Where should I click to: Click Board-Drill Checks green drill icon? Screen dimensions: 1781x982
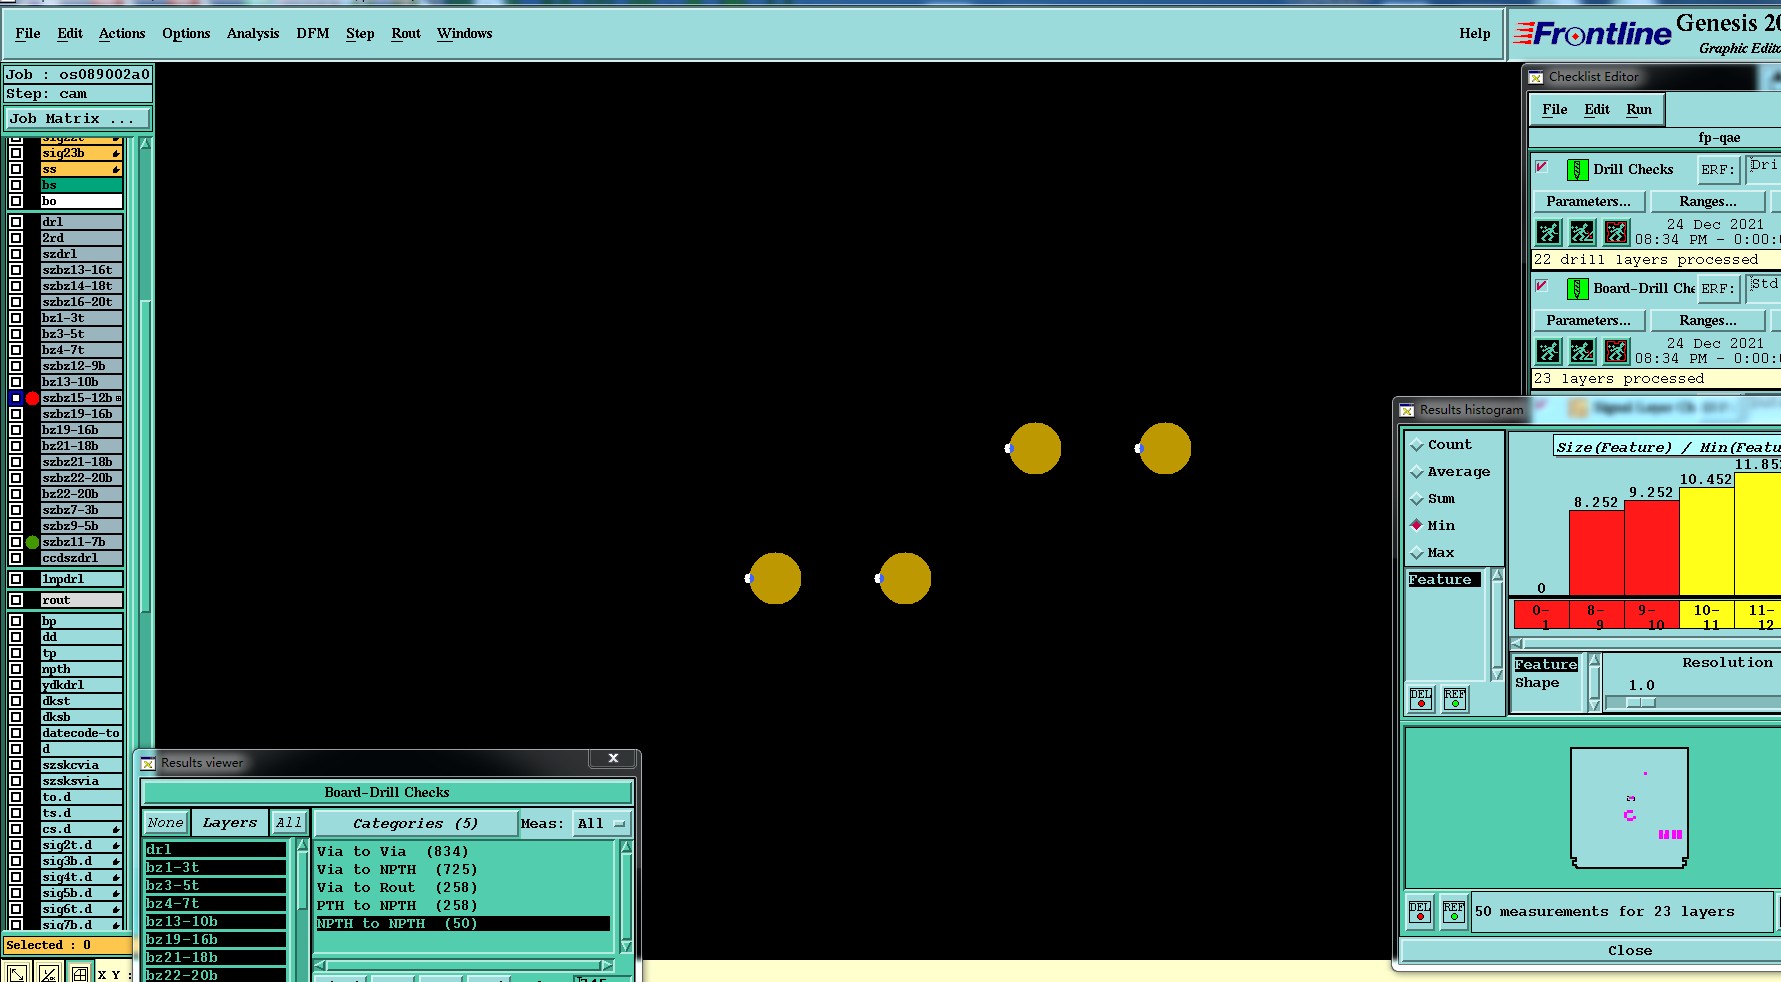1577,289
